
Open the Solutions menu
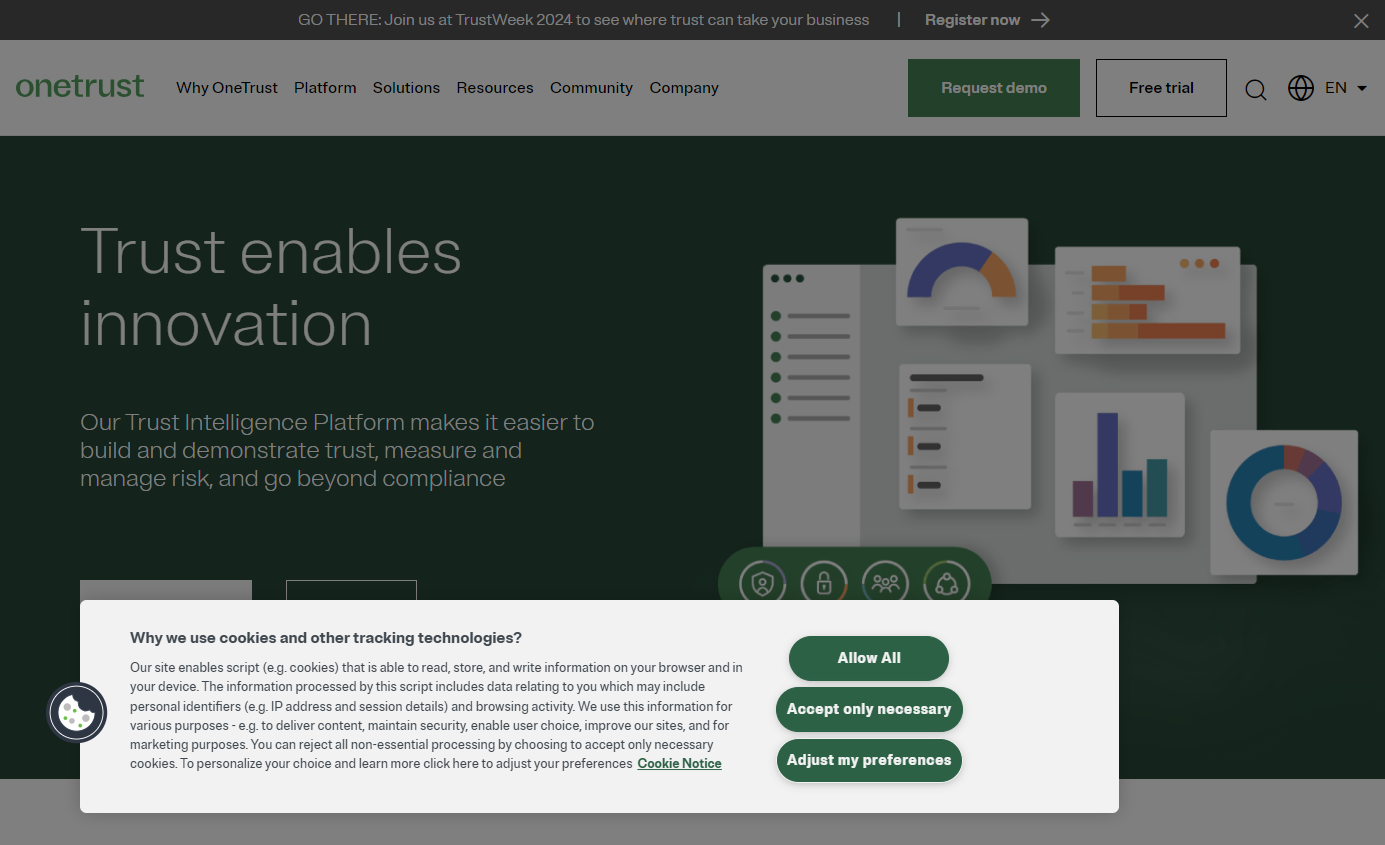pos(406,88)
